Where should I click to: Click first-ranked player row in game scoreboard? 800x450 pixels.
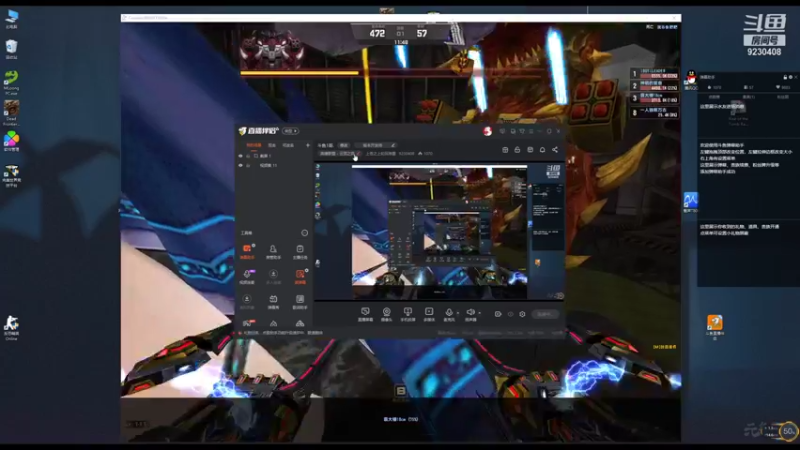click(x=655, y=73)
